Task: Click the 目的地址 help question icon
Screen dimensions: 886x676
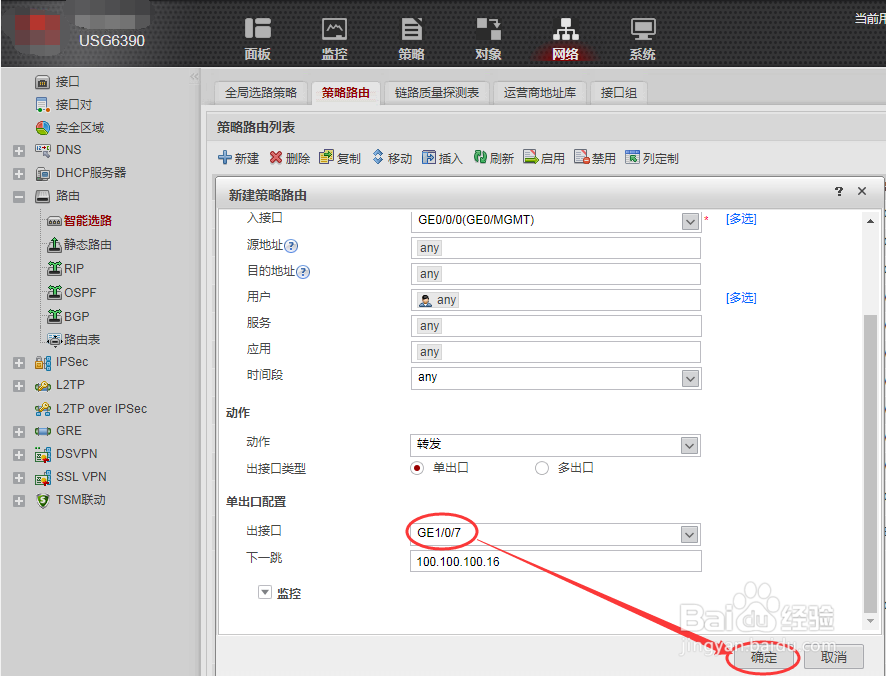Action: (x=303, y=272)
